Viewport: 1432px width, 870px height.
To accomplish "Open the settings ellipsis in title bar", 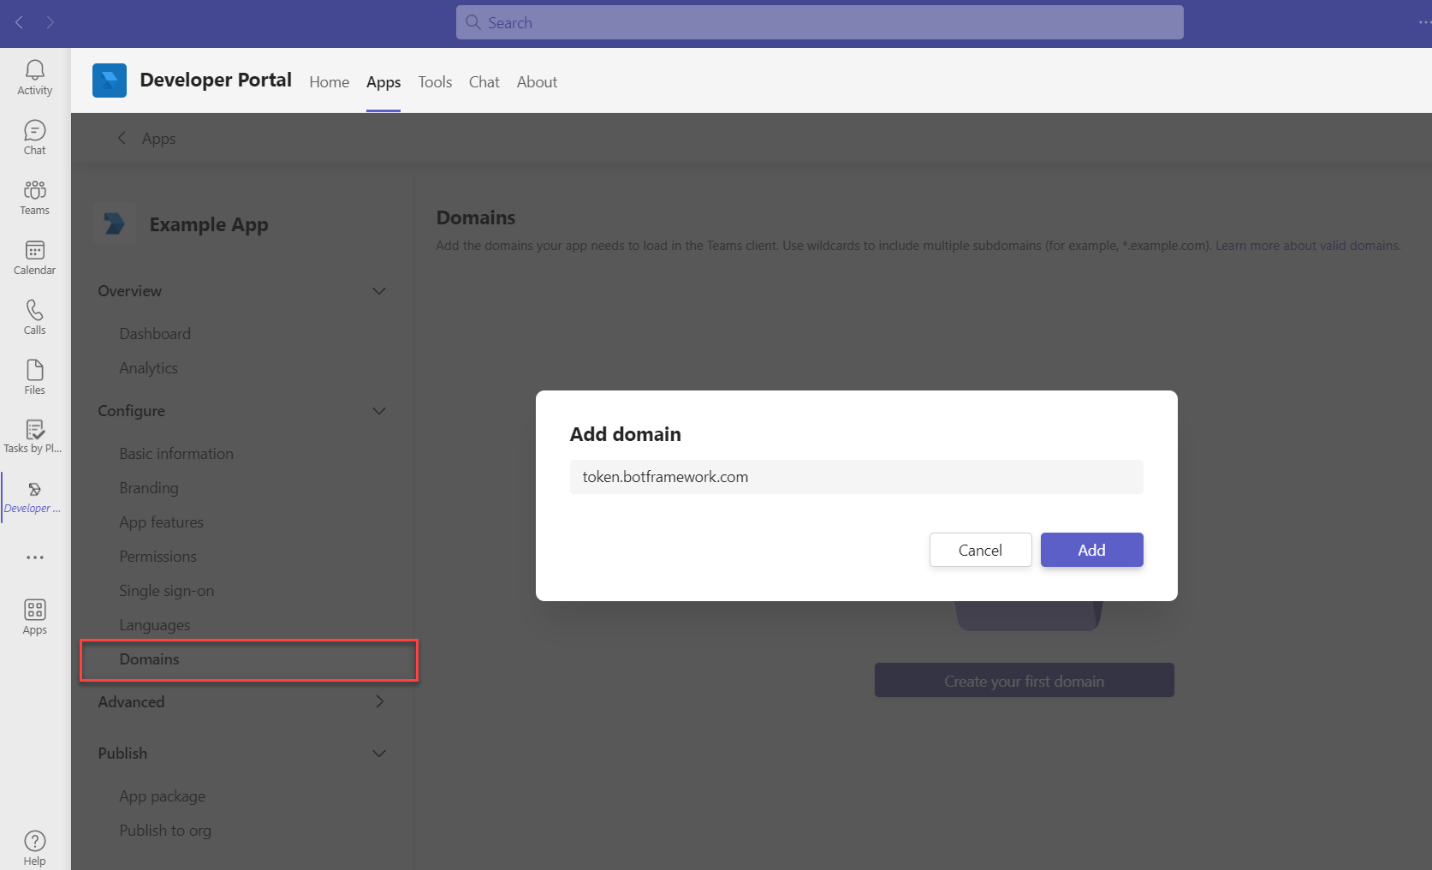I will coord(1424,22).
